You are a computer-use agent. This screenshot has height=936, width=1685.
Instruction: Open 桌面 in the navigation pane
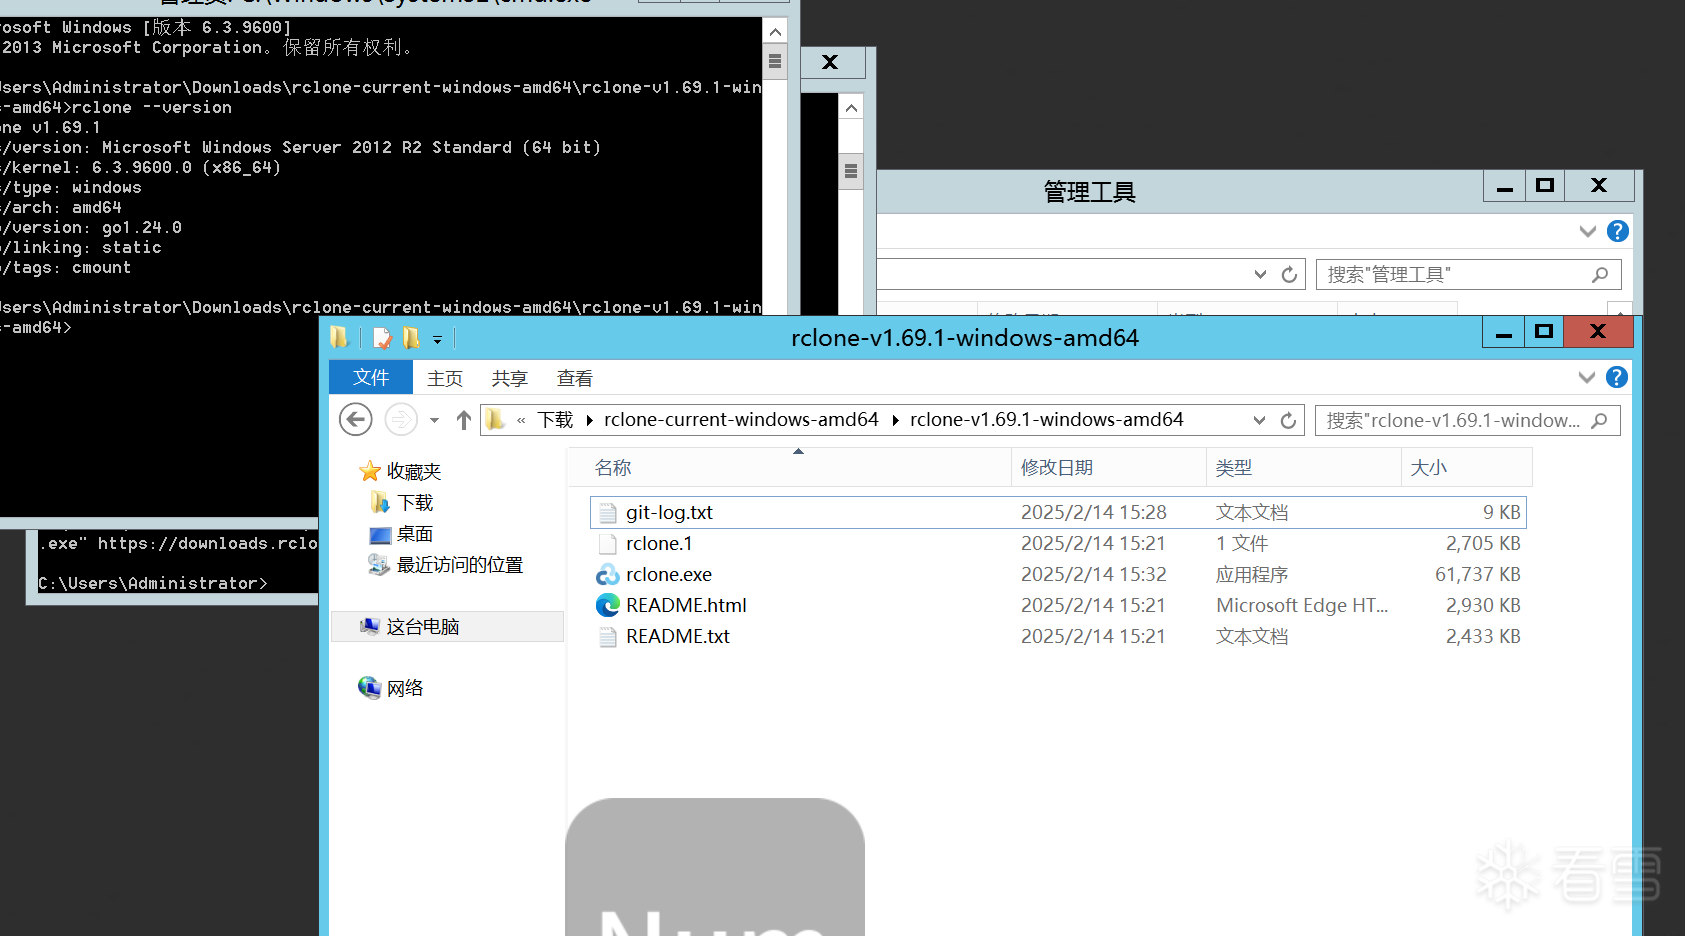[415, 534]
